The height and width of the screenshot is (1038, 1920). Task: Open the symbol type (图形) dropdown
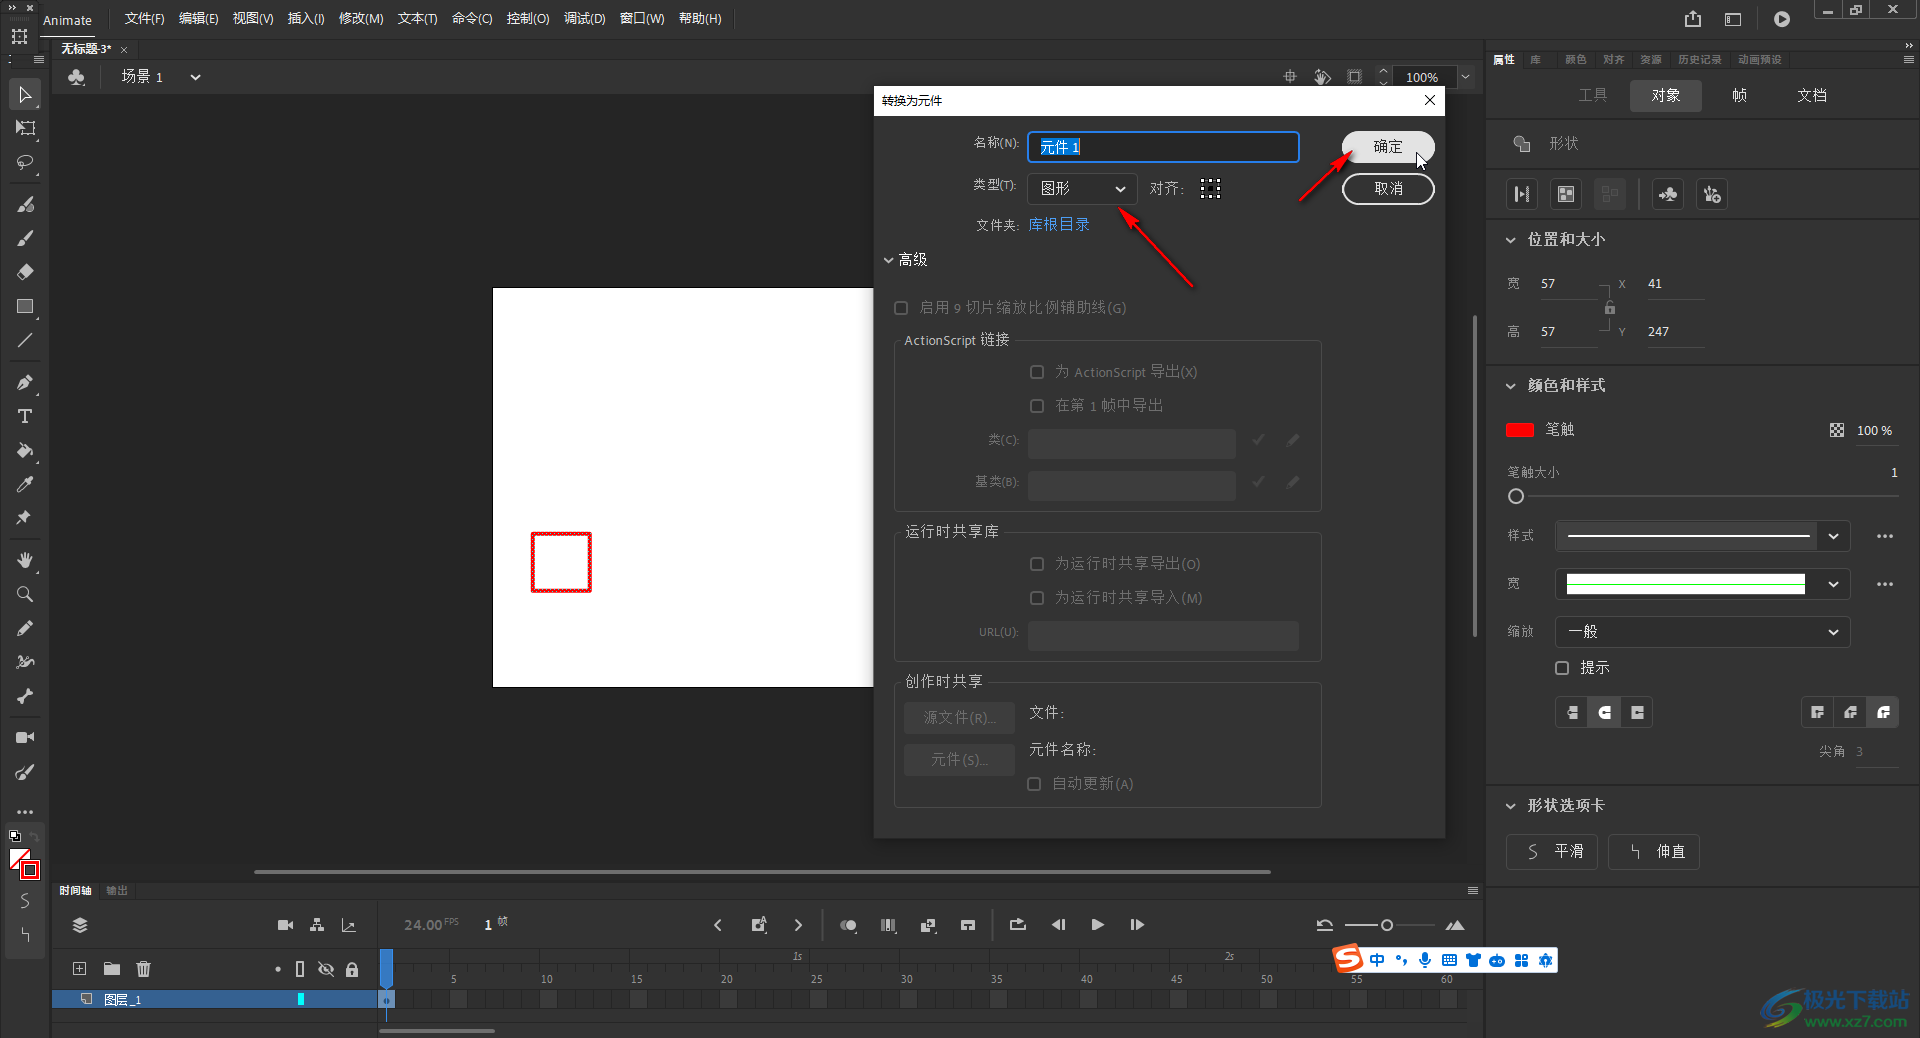tap(1082, 189)
